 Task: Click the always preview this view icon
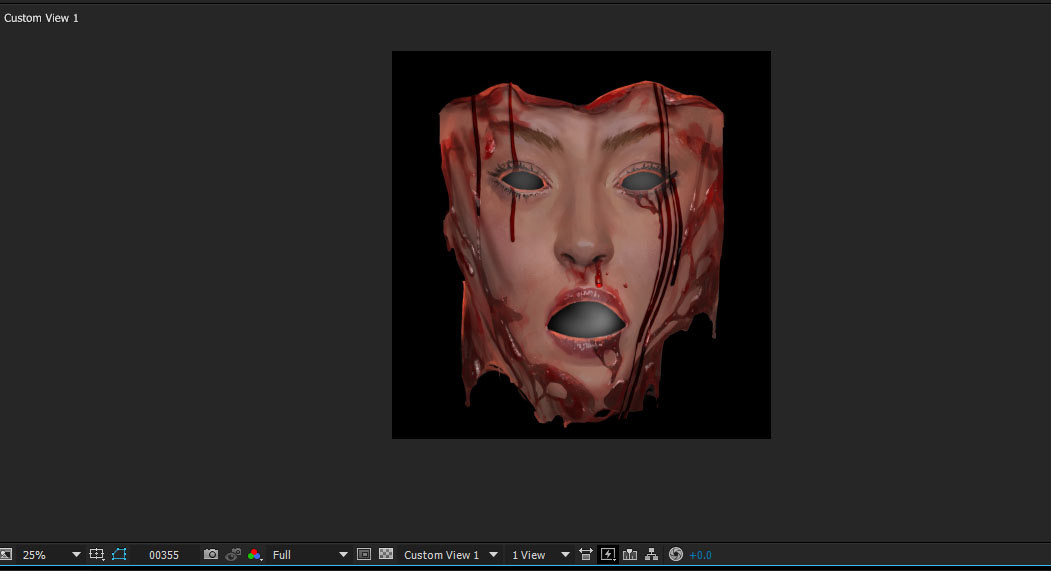5,555
